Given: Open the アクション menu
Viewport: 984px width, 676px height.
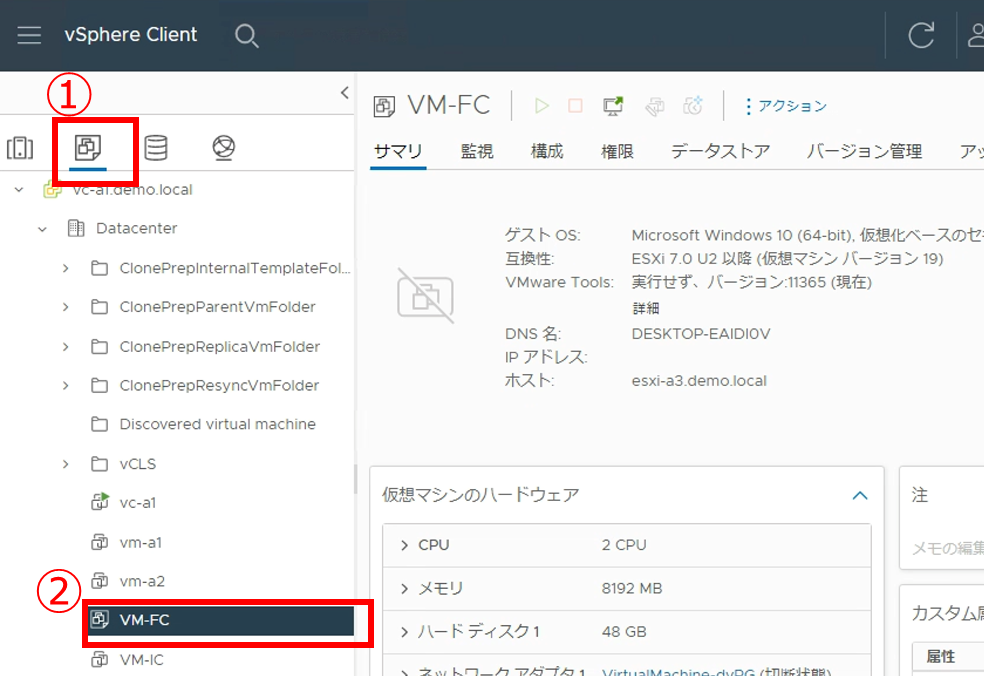Looking at the screenshot, I should click(785, 106).
